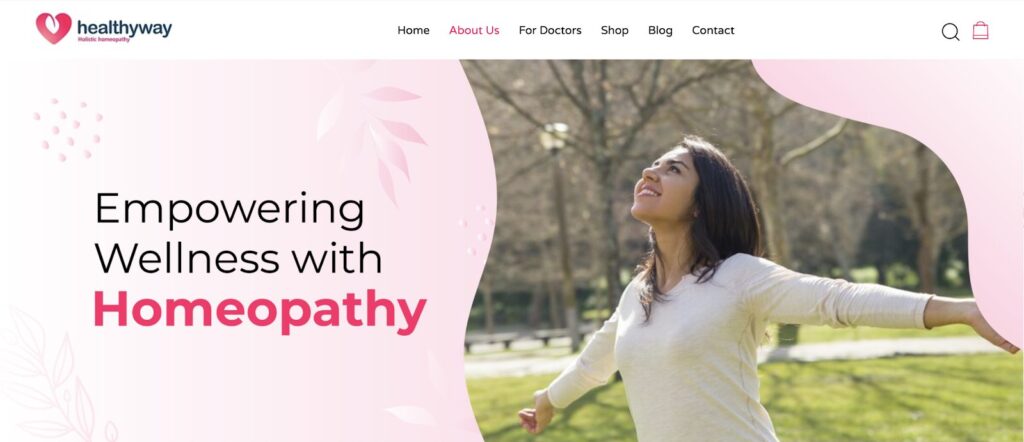Click the healthyway brand name text

[124, 27]
